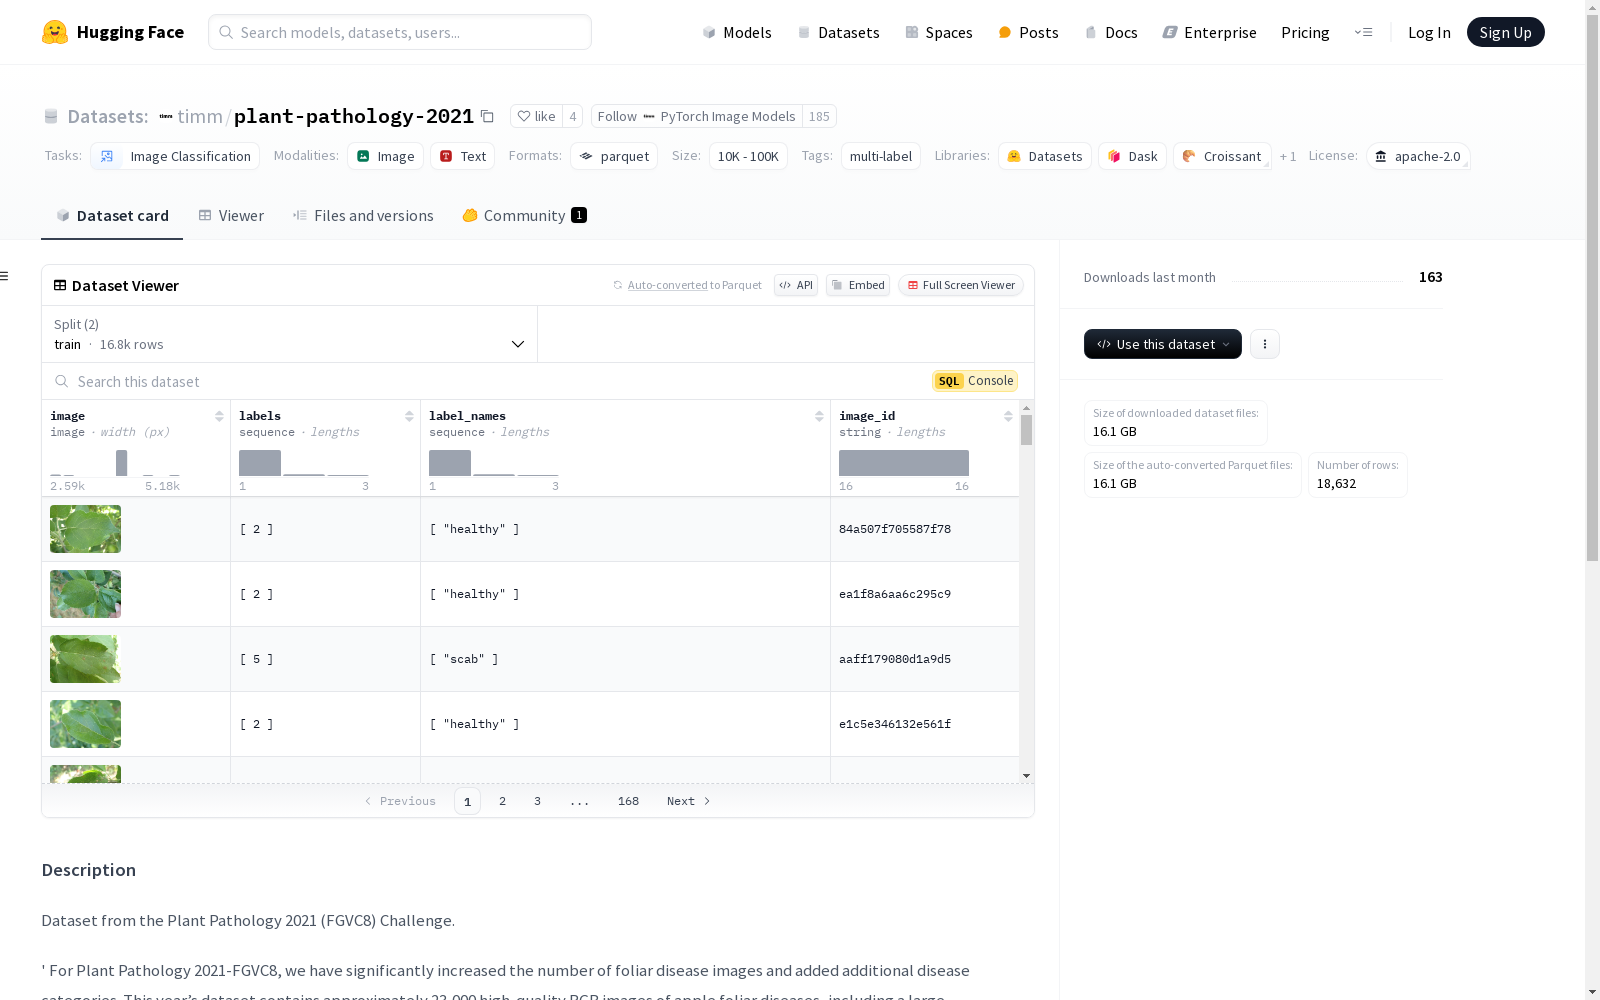Click the image_id cell aaff179080d1a9d5
The width and height of the screenshot is (1600, 1000).
pyautogui.click(x=925, y=659)
